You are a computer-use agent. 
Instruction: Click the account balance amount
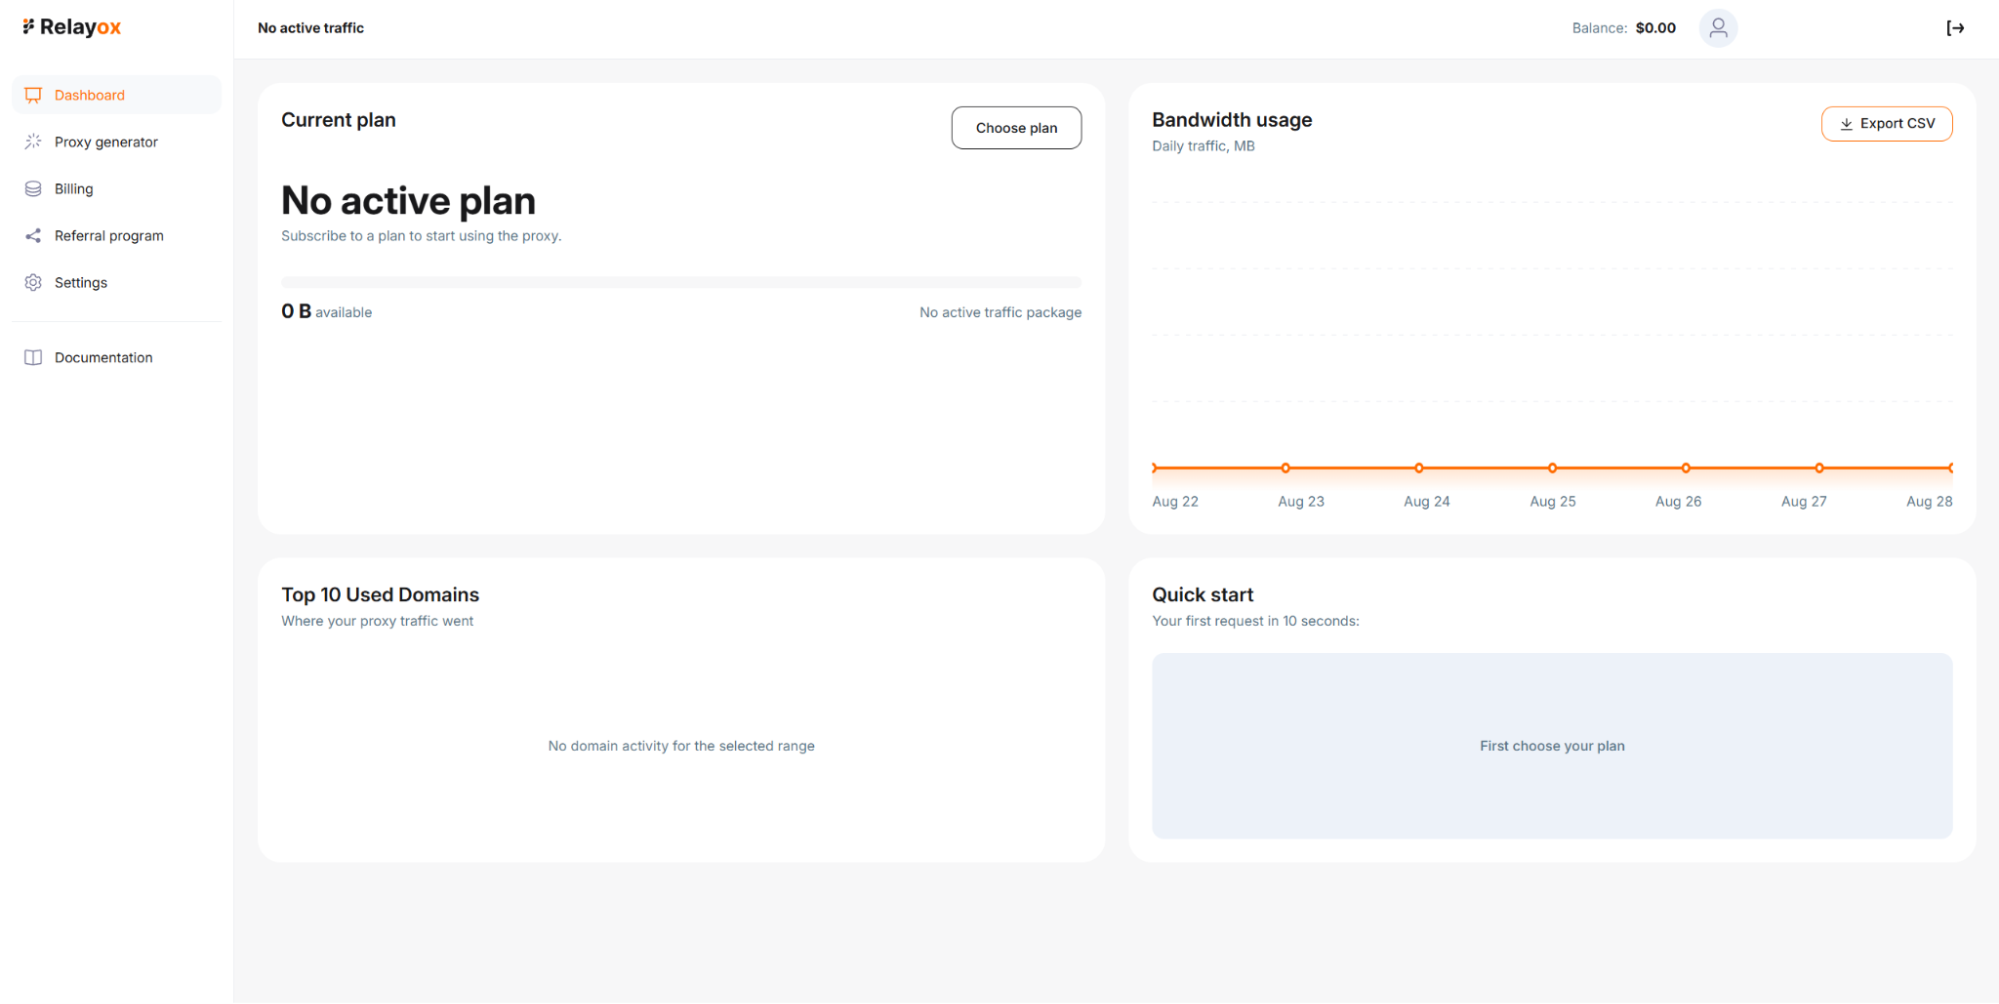point(1655,28)
